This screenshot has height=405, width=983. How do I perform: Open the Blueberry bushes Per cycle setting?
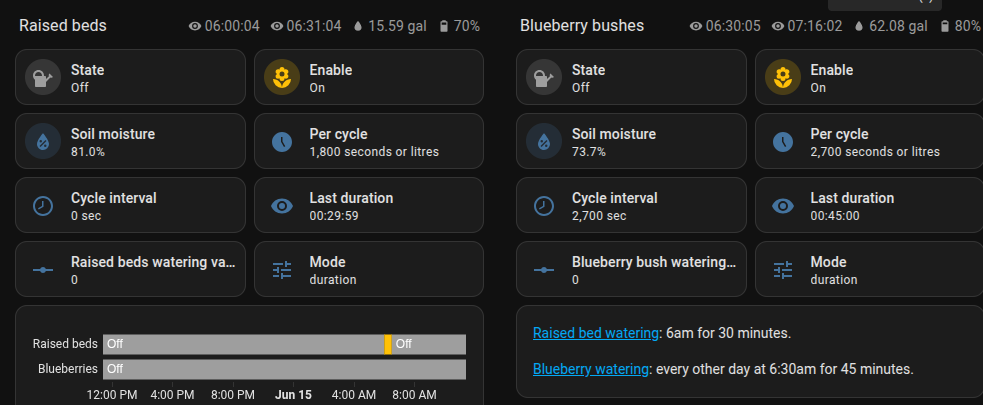coord(869,142)
